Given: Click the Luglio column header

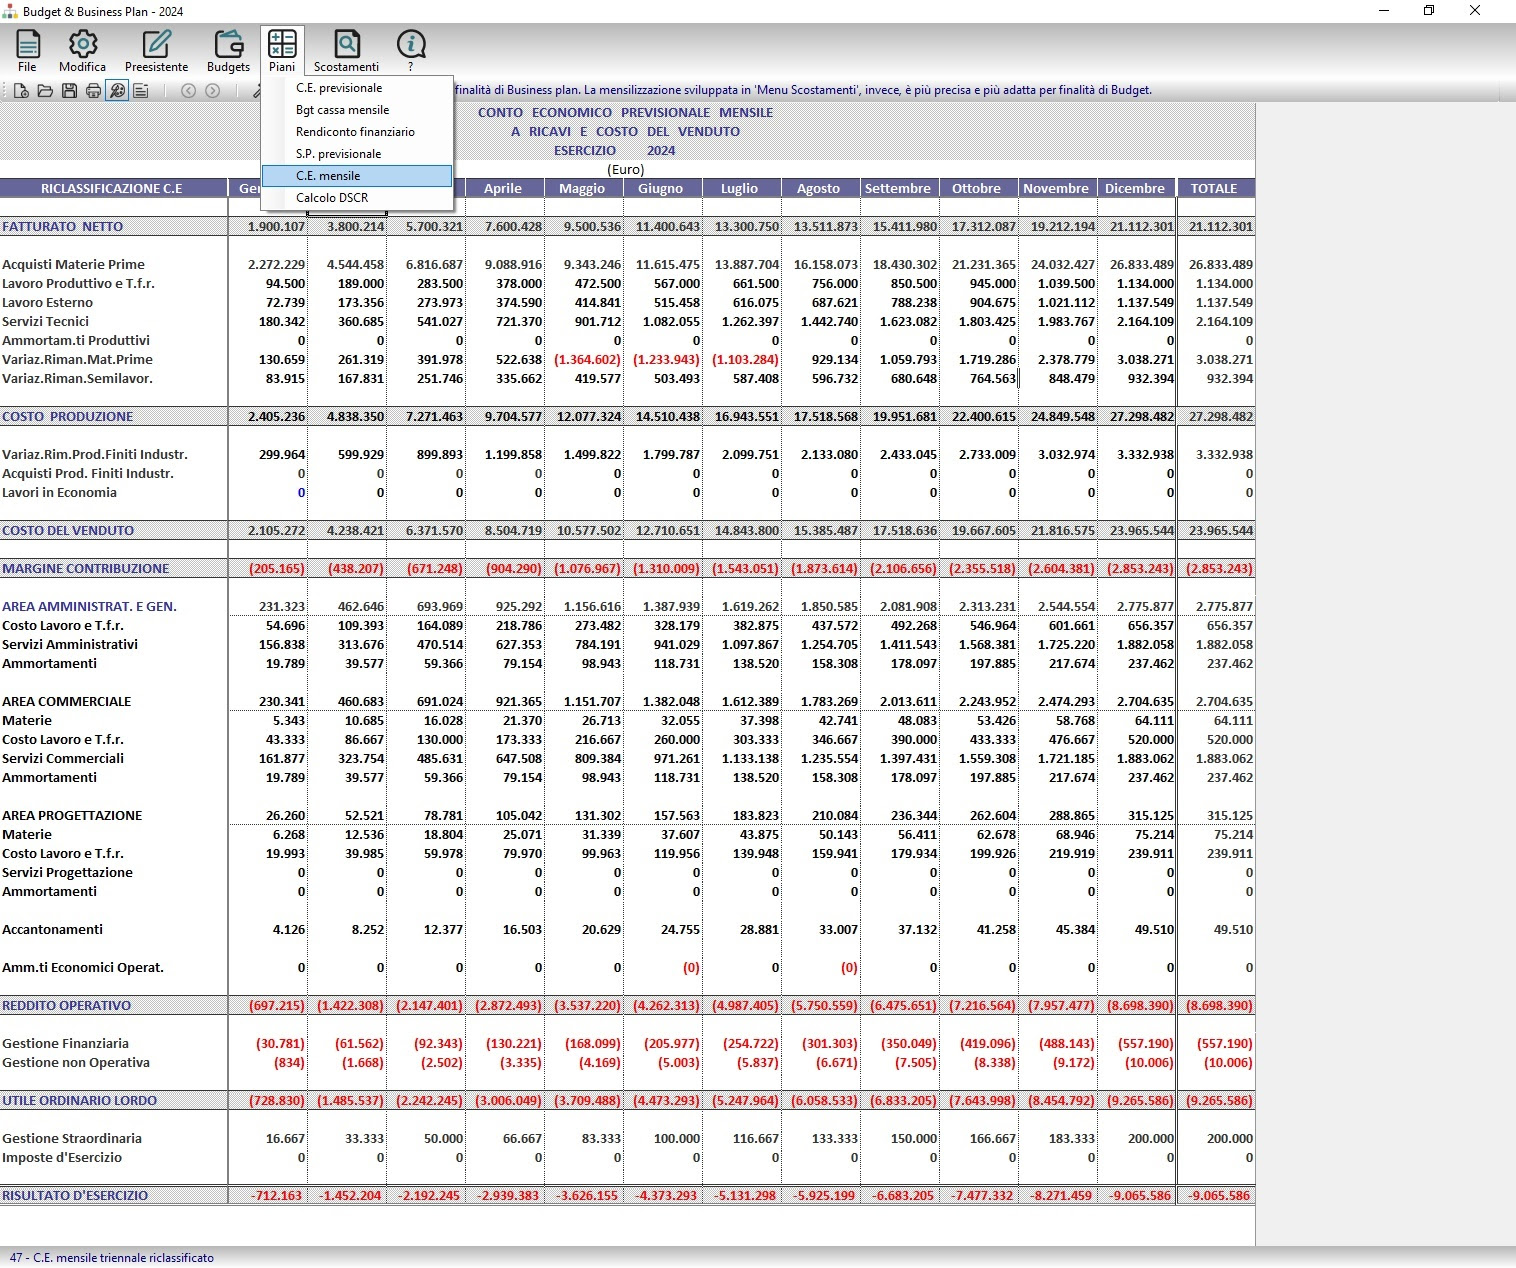Looking at the screenshot, I should pyautogui.click(x=740, y=188).
